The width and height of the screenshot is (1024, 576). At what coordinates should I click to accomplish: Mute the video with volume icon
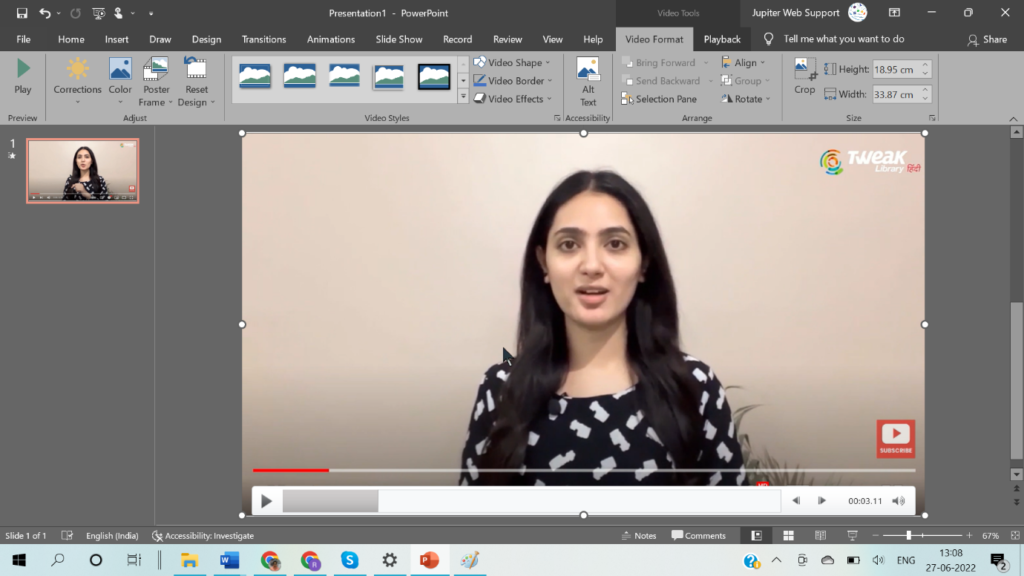click(x=899, y=501)
